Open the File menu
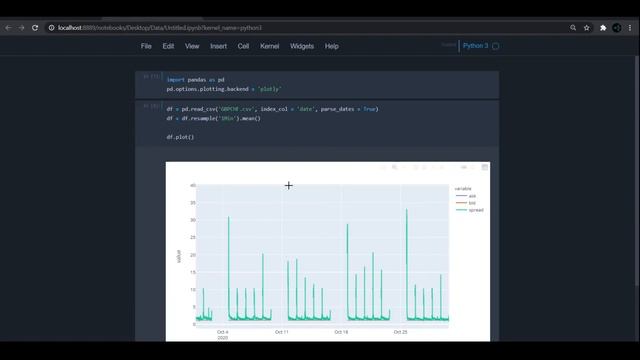 click(146, 46)
